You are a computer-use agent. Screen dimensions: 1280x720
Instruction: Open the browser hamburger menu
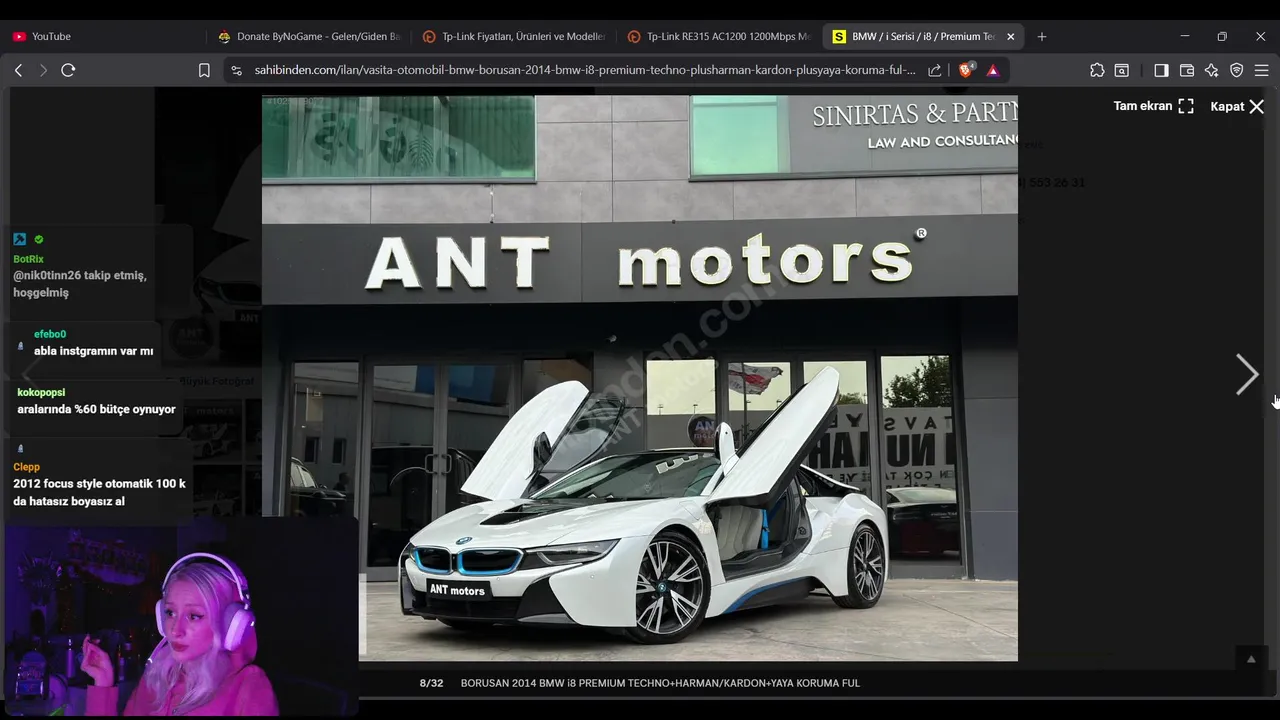coord(1262,70)
